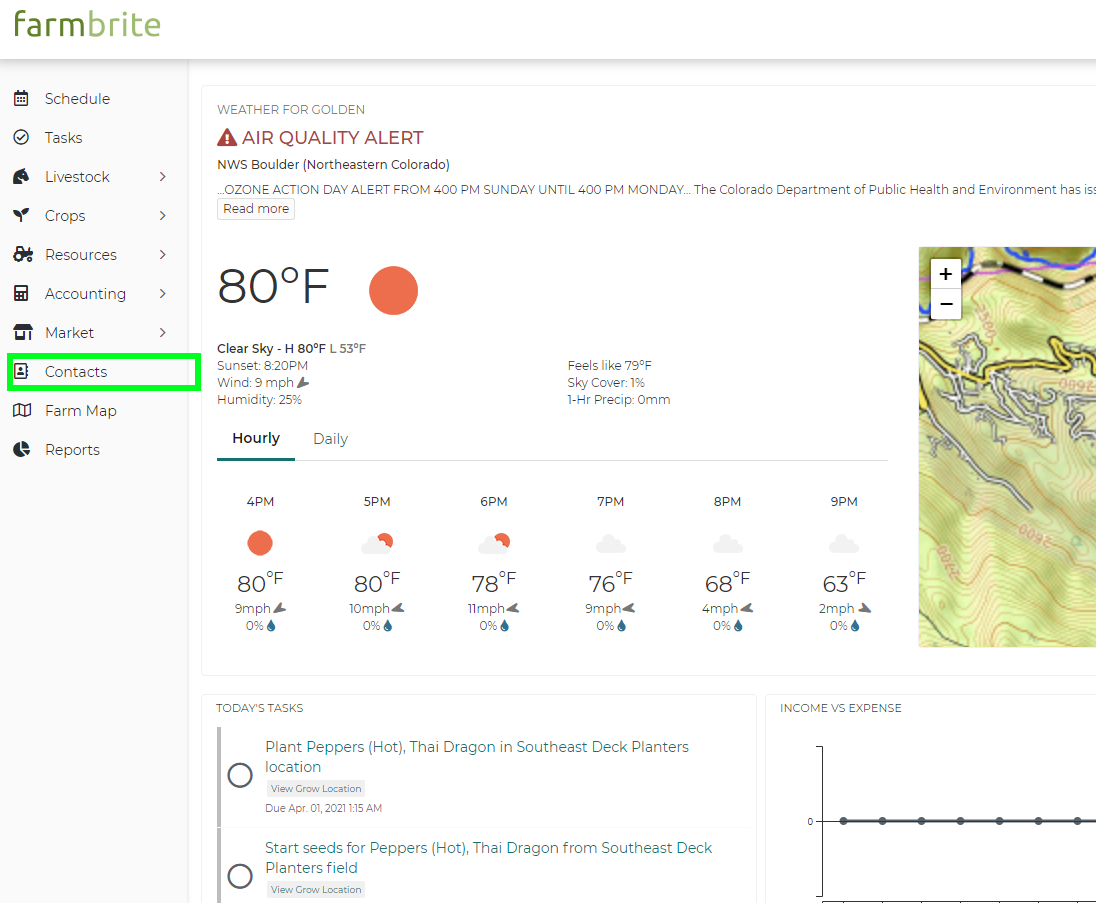Screen dimensions: 1096x903
Task: Click the Livestock horse icon
Action: [22, 177]
